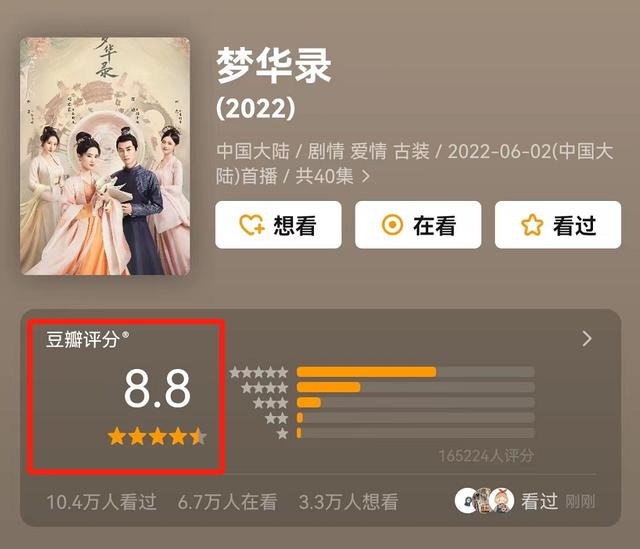Click the orange star rating under 8.8
Image resolution: width=640 pixels, height=549 pixels.
tap(157, 436)
